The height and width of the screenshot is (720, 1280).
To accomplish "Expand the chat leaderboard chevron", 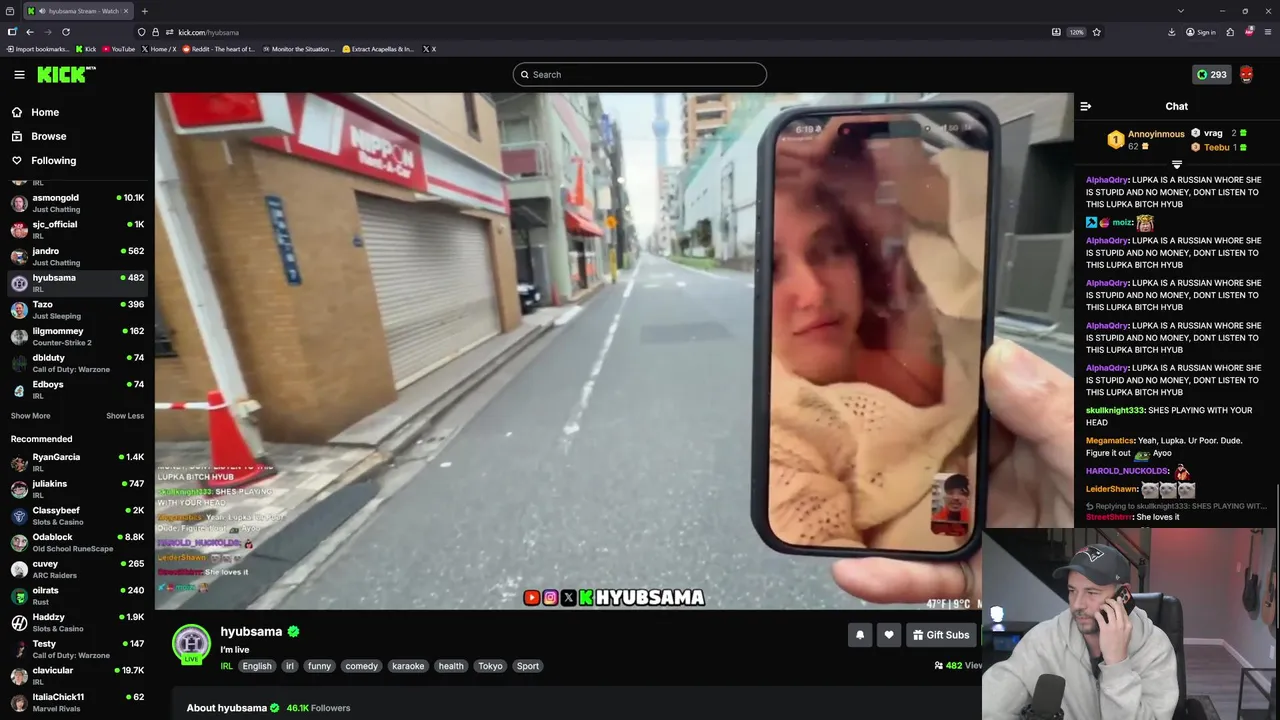I will click(x=1176, y=165).
